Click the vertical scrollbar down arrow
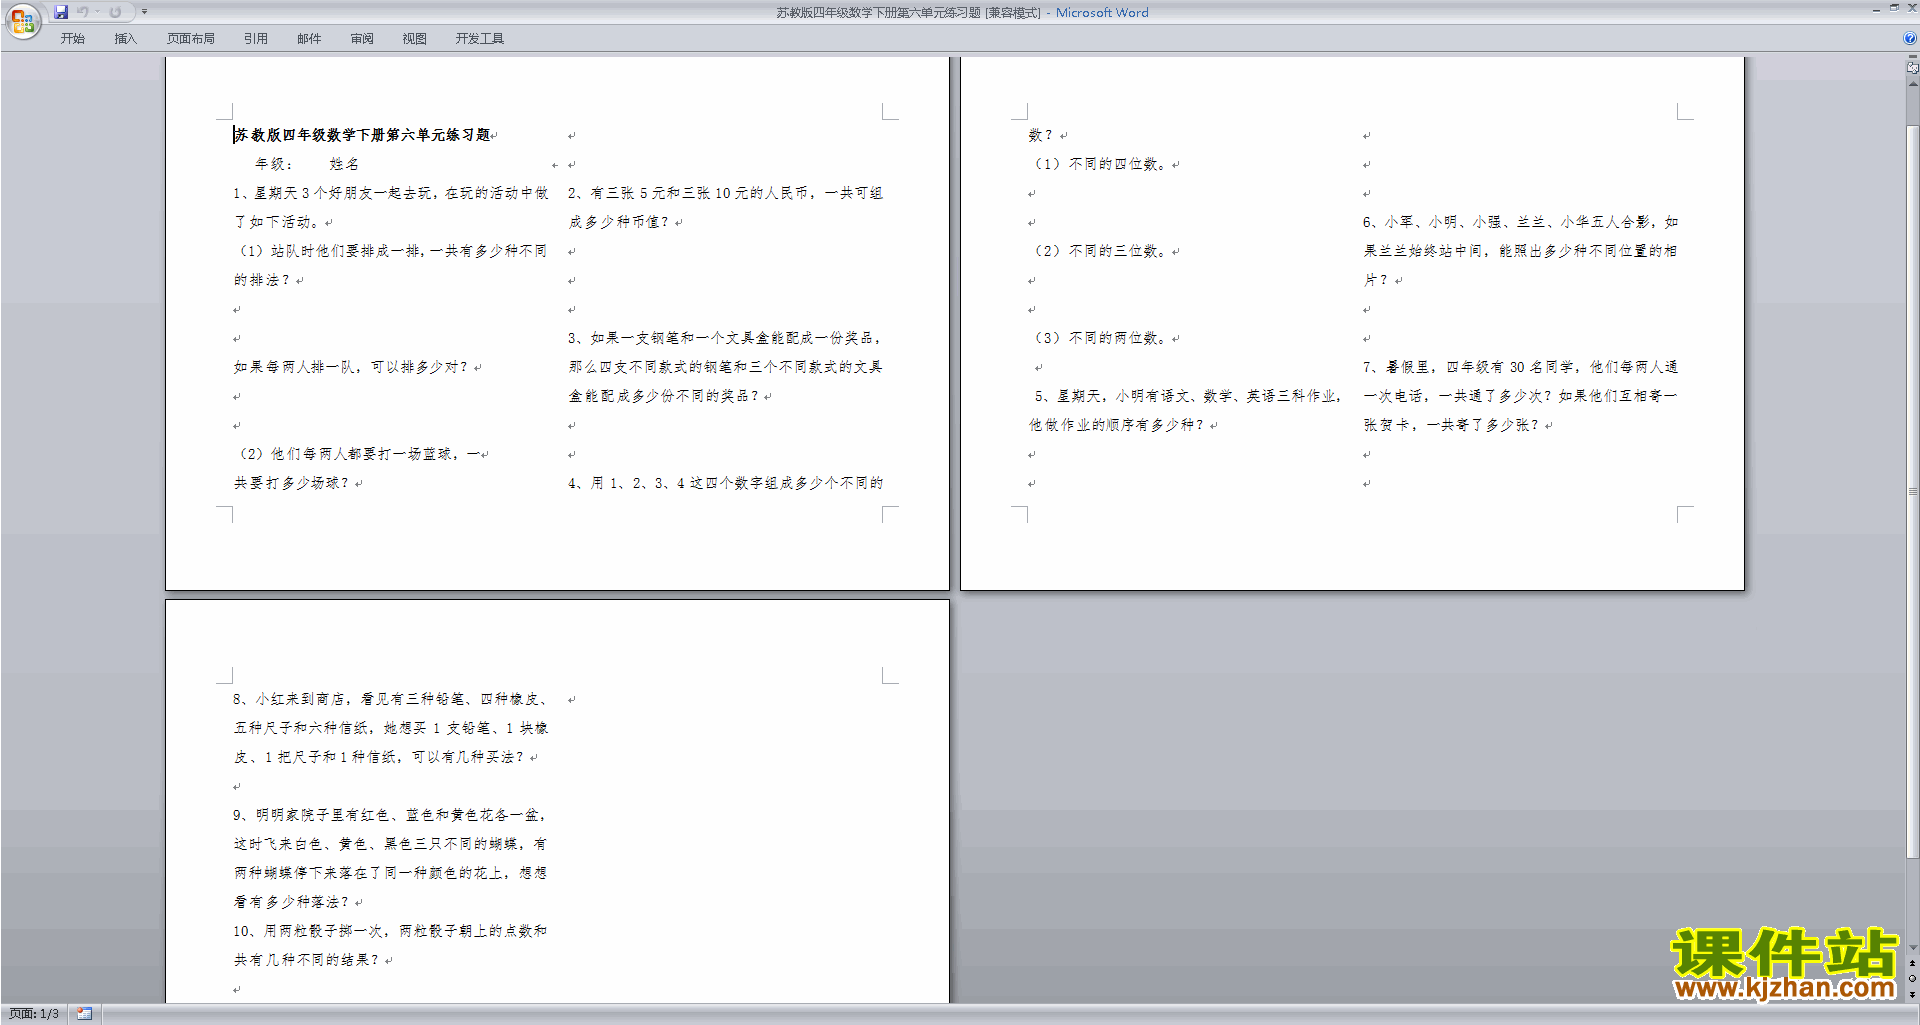1920x1025 pixels. (x=1912, y=948)
